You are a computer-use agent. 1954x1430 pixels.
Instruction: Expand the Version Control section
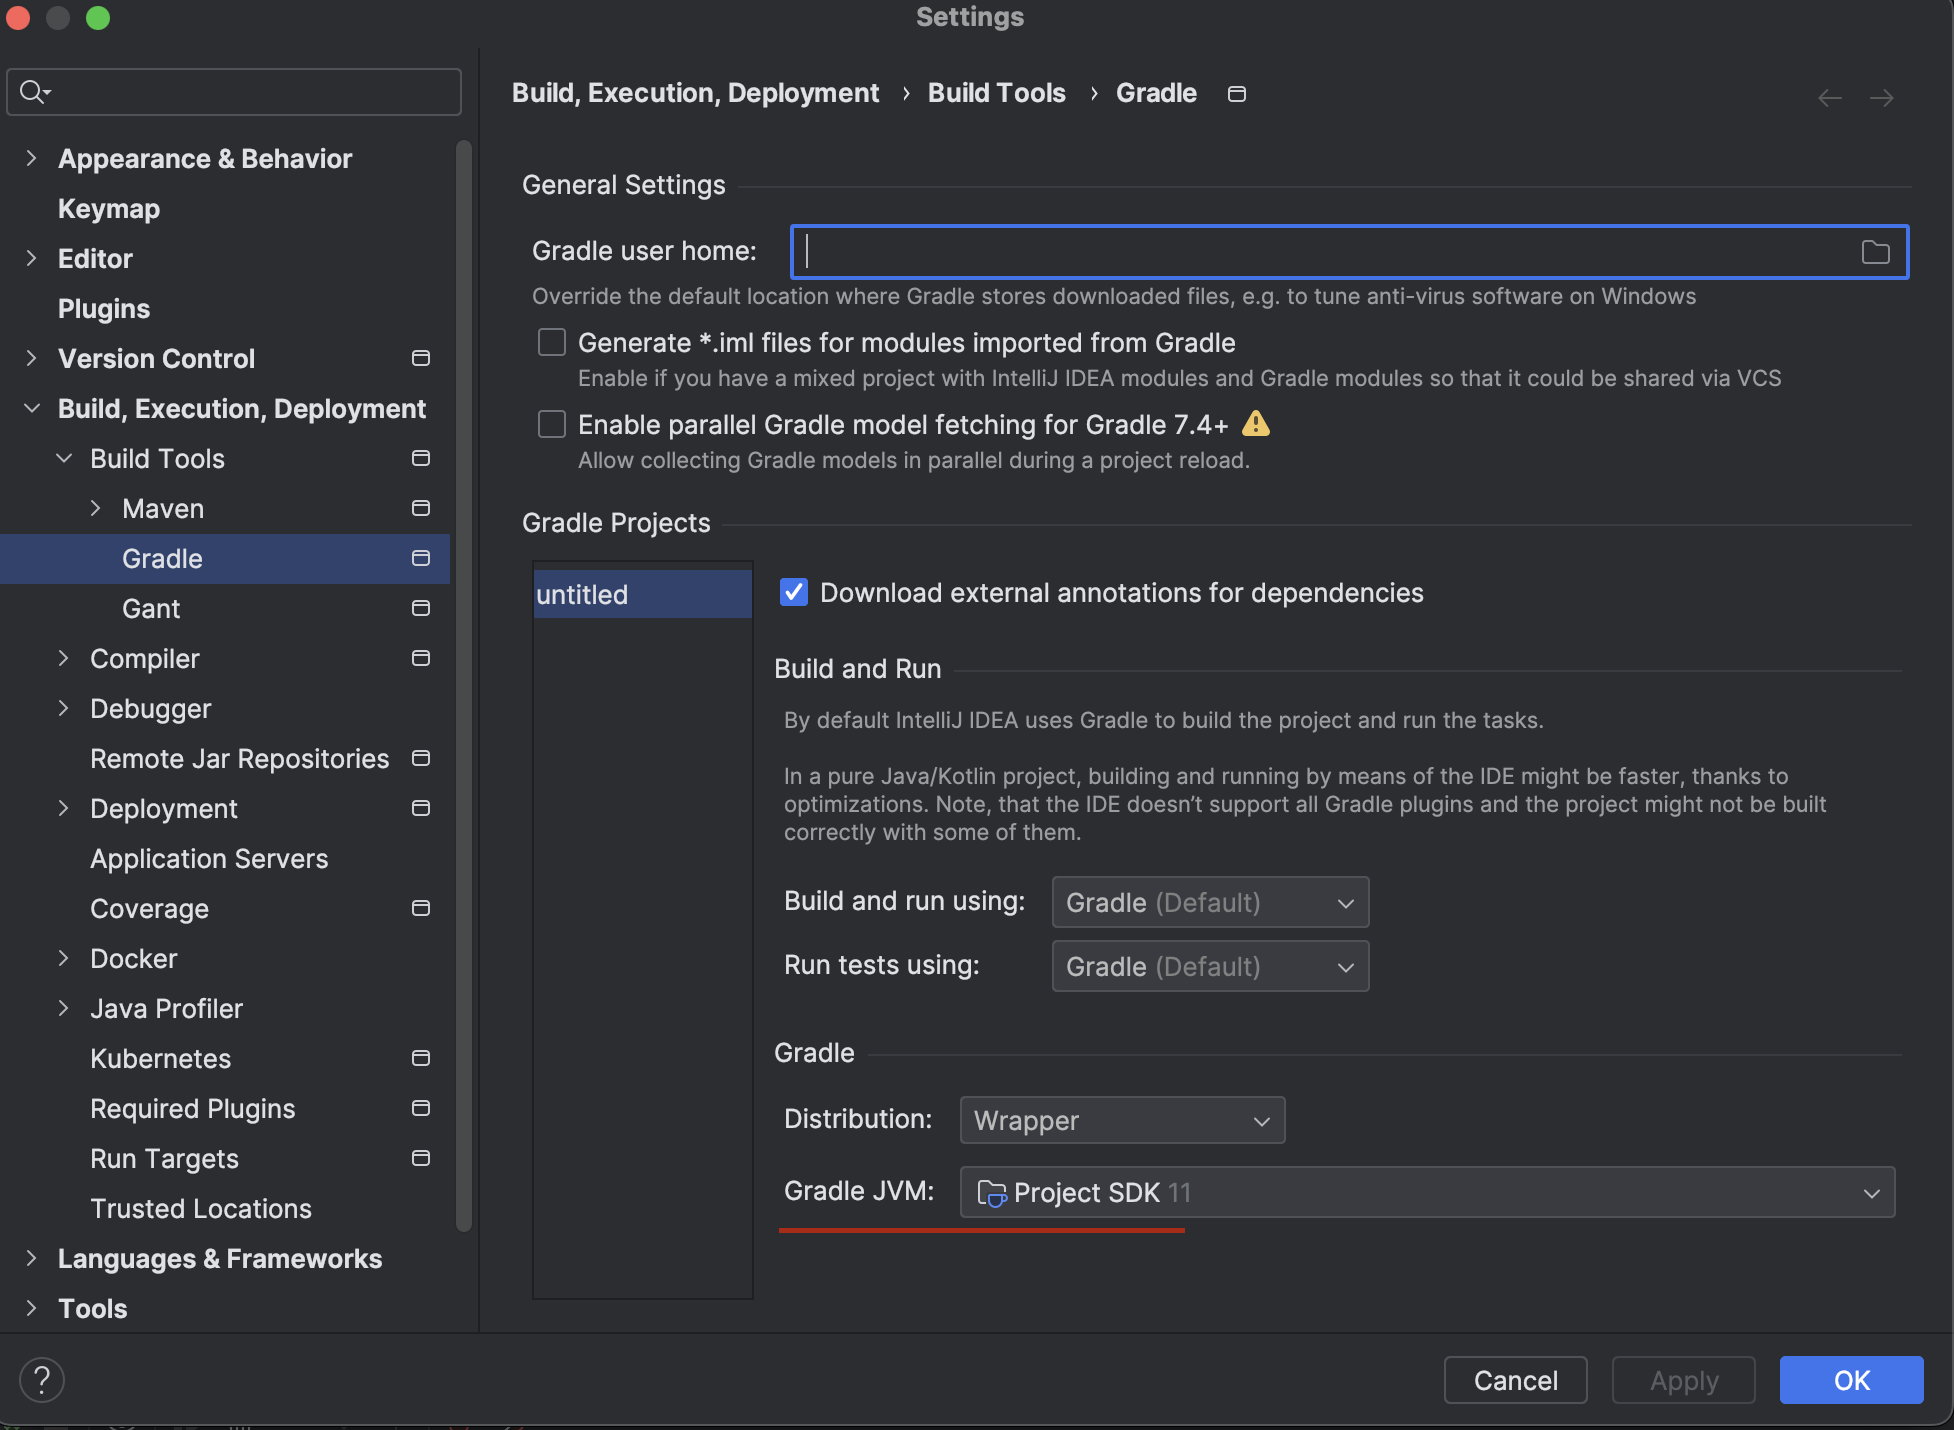pos(31,358)
